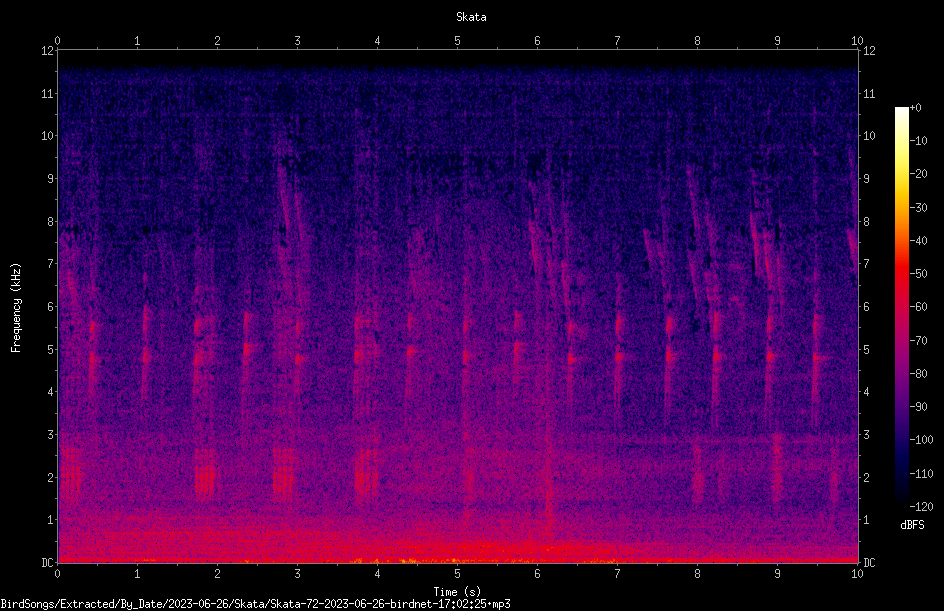Click the 10 kHz tick on the left axis
The width and height of the screenshot is (944, 611).
coord(48,136)
